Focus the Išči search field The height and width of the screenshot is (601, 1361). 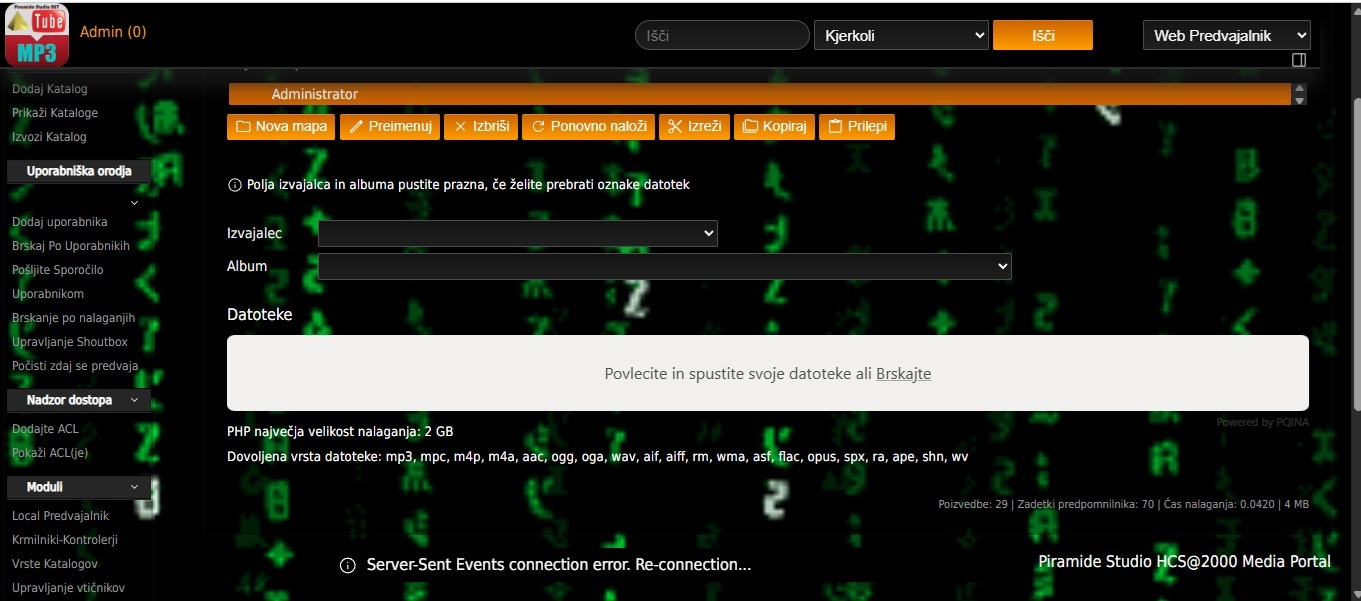[x=722, y=35]
